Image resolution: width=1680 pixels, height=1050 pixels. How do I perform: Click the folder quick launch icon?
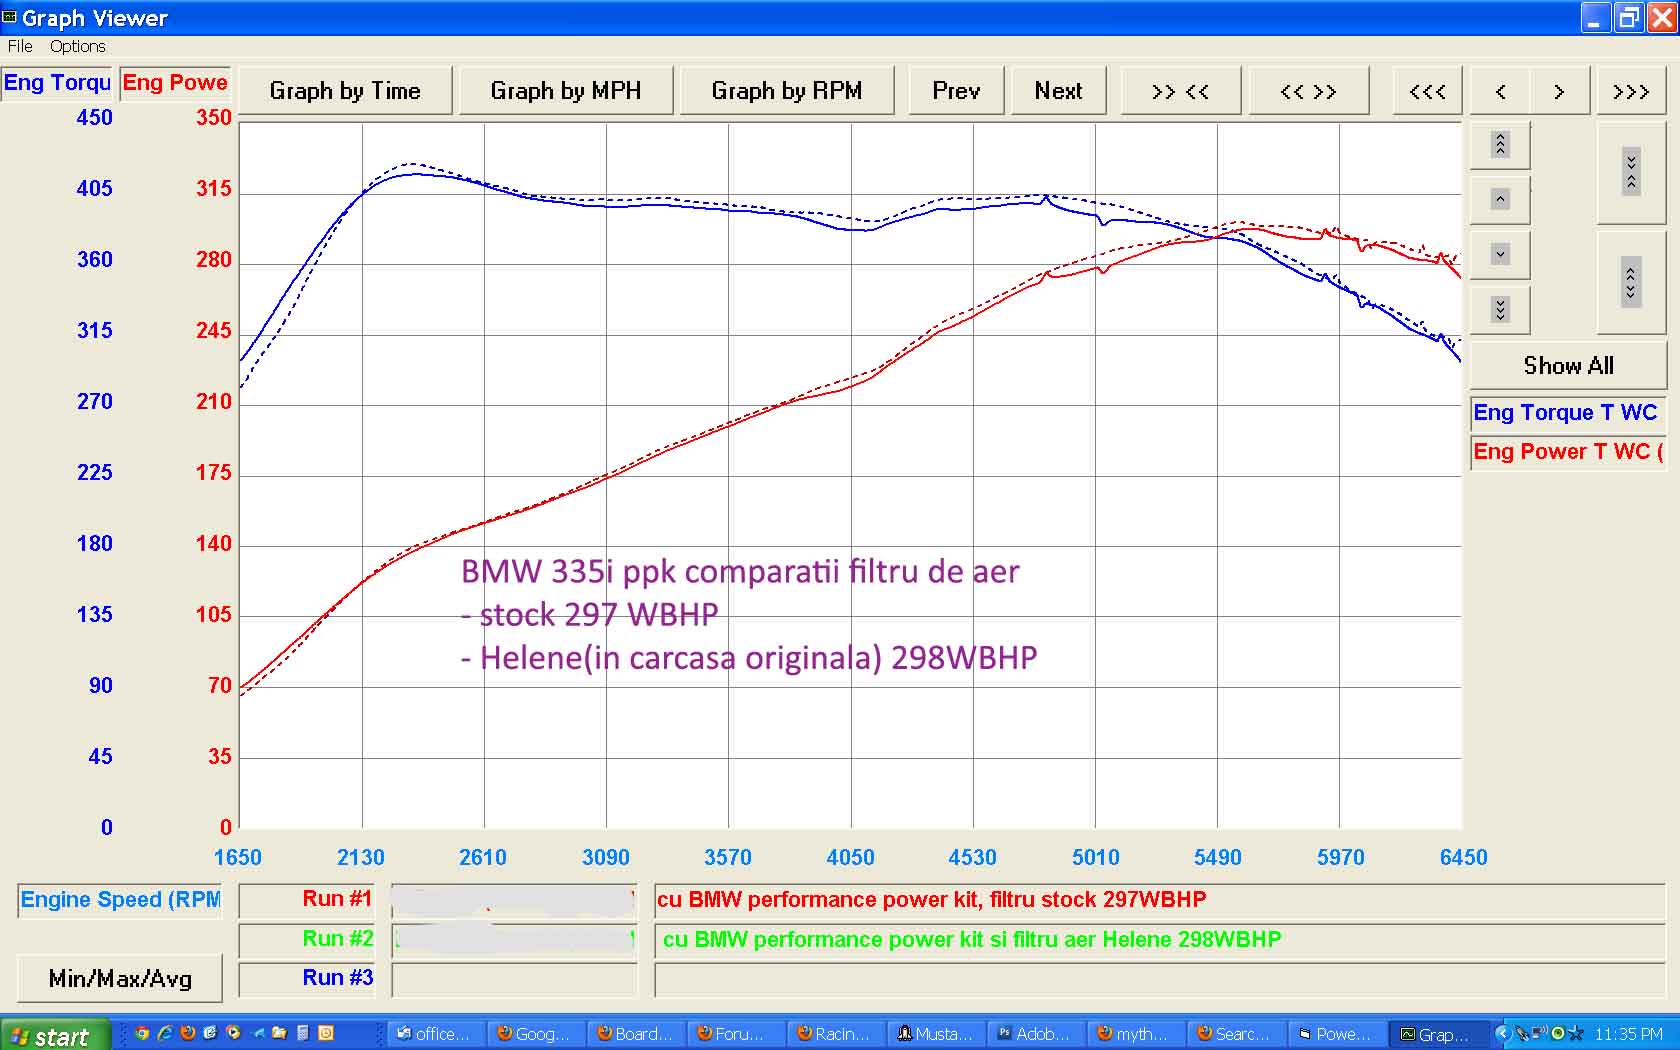click(x=280, y=1034)
